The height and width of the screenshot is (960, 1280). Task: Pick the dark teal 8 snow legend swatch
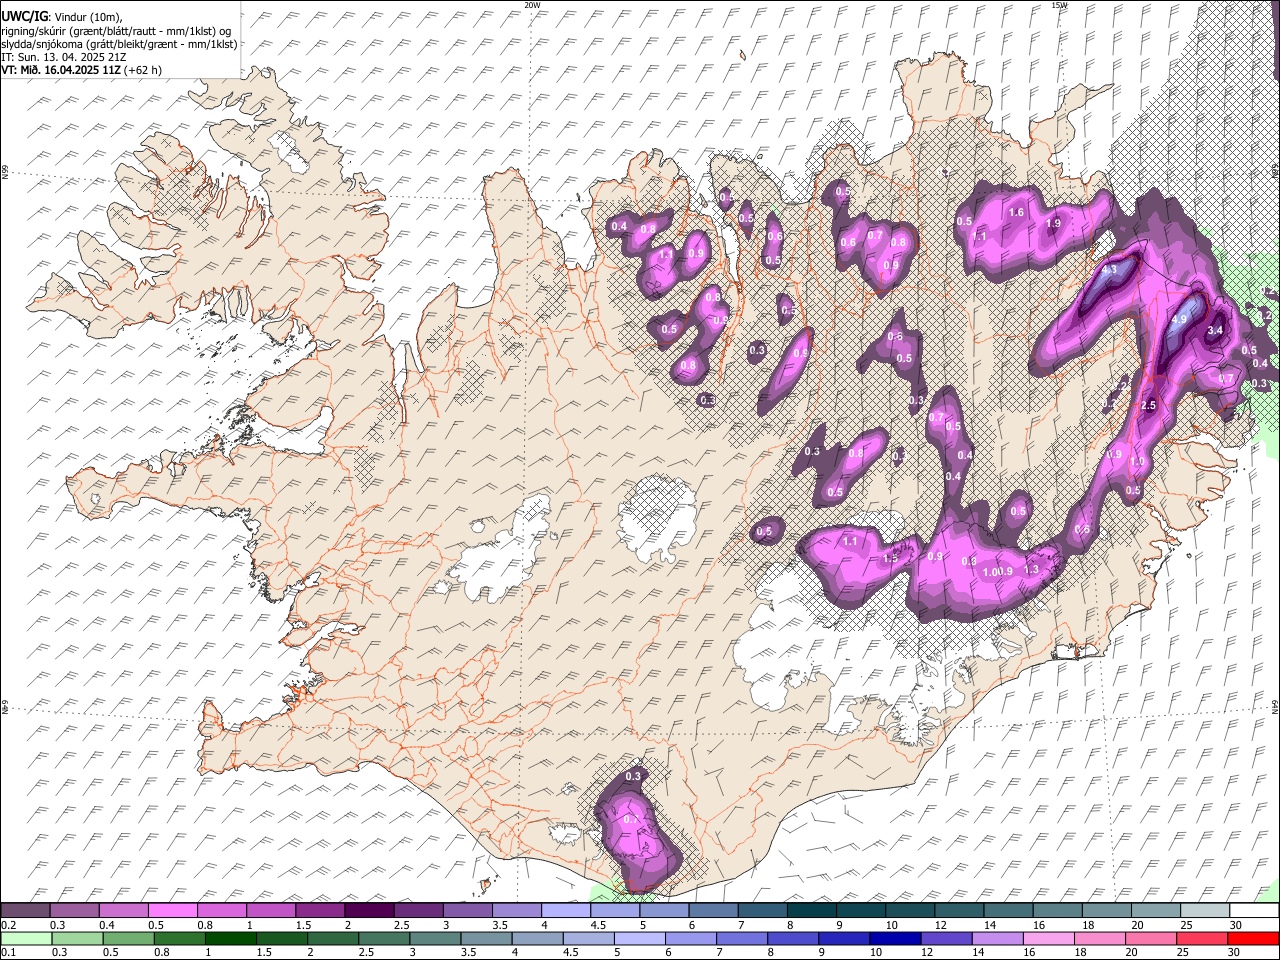pyautogui.click(x=812, y=910)
